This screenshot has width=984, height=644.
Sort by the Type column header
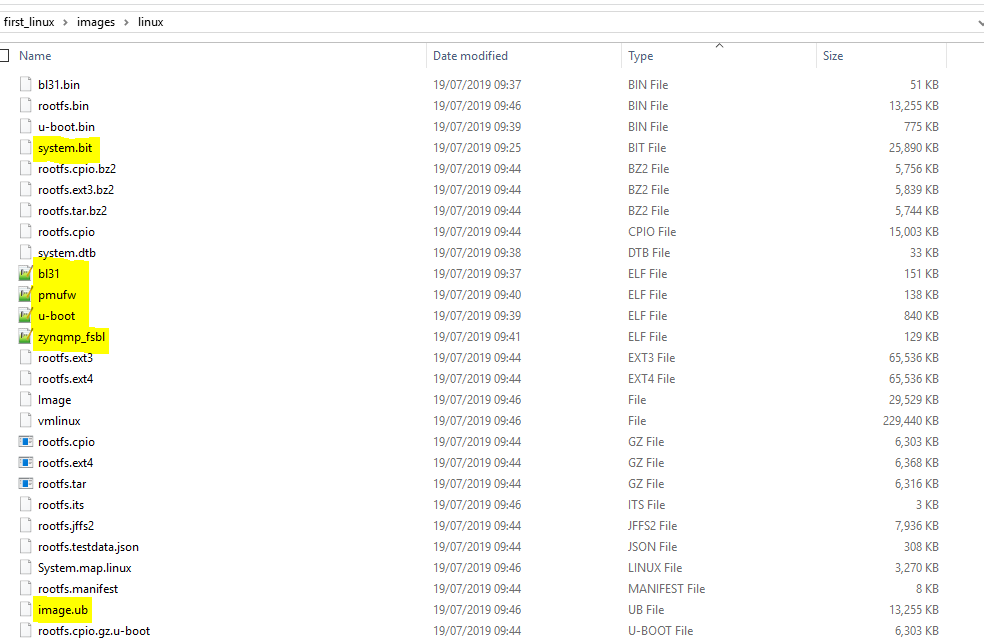point(641,56)
